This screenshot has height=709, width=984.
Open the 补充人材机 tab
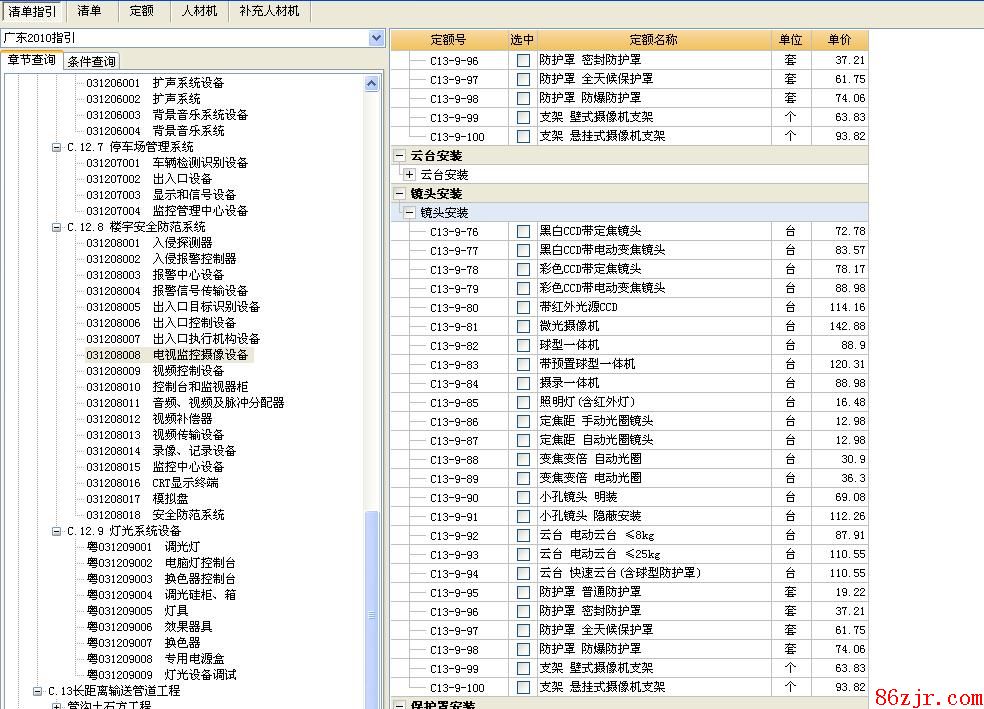pyautogui.click(x=269, y=11)
